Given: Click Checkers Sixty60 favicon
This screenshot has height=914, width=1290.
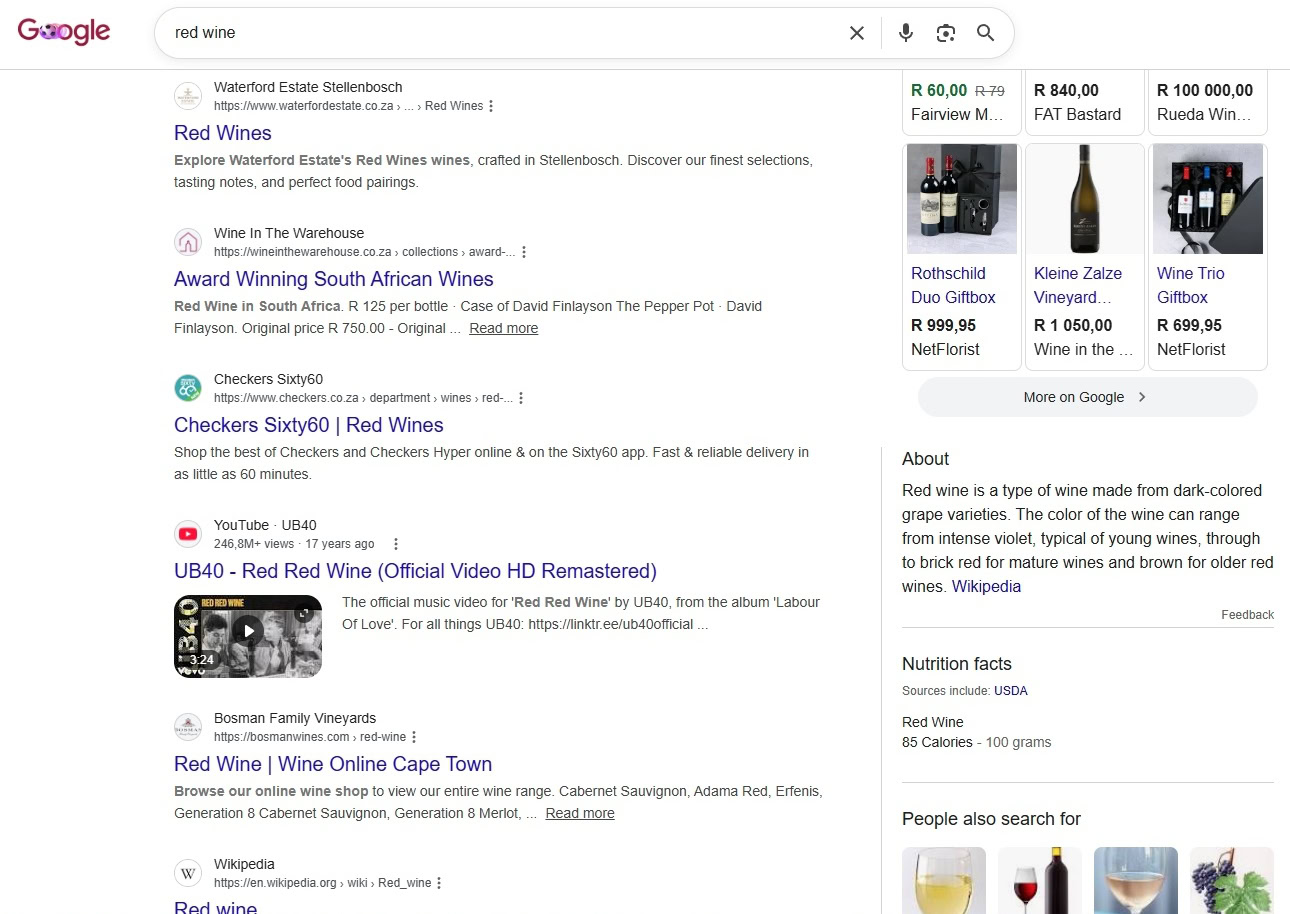Looking at the screenshot, I should click(x=188, y=388).
